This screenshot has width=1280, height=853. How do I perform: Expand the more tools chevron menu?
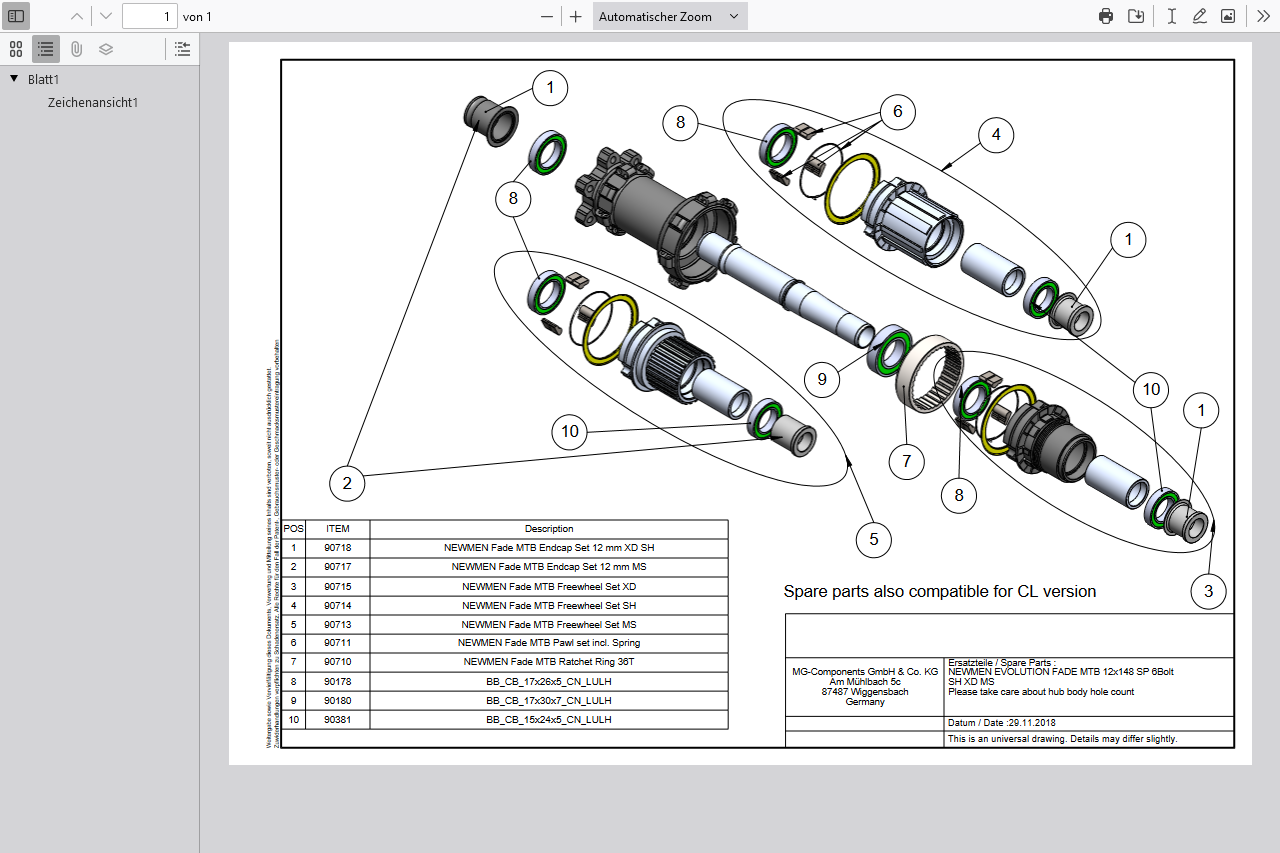[1263, 16]
